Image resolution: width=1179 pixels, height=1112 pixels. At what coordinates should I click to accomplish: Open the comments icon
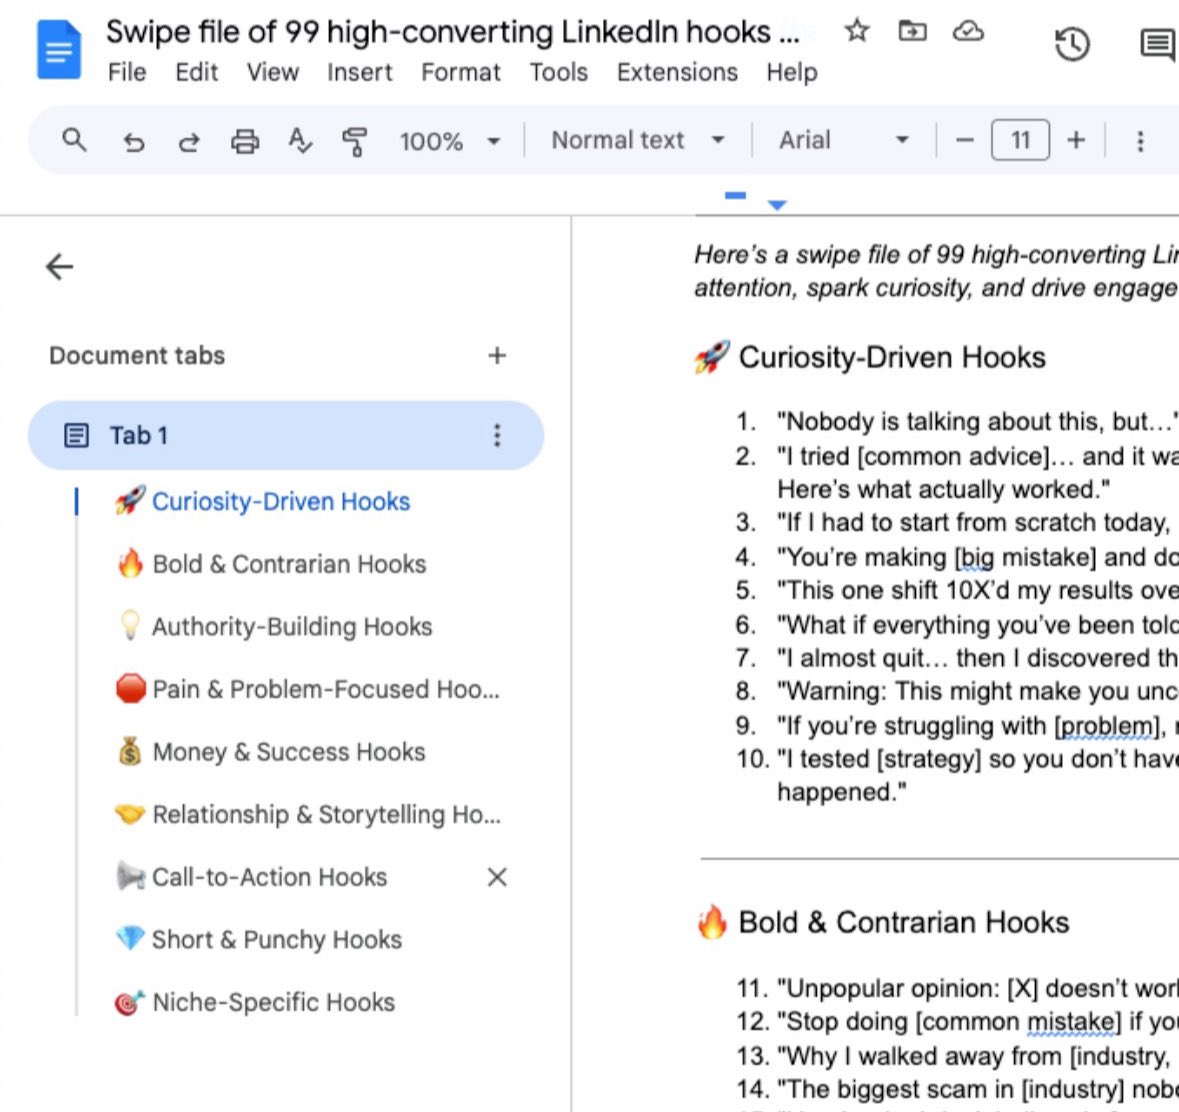tap(1158, 44)
